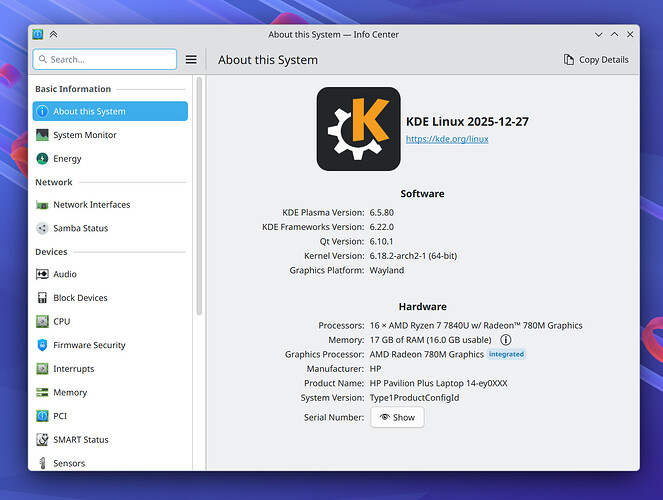This screenshot has height=500, width=663.
Task: Open Network Interfaces in sidebar
Action: [x=91, y=205]
